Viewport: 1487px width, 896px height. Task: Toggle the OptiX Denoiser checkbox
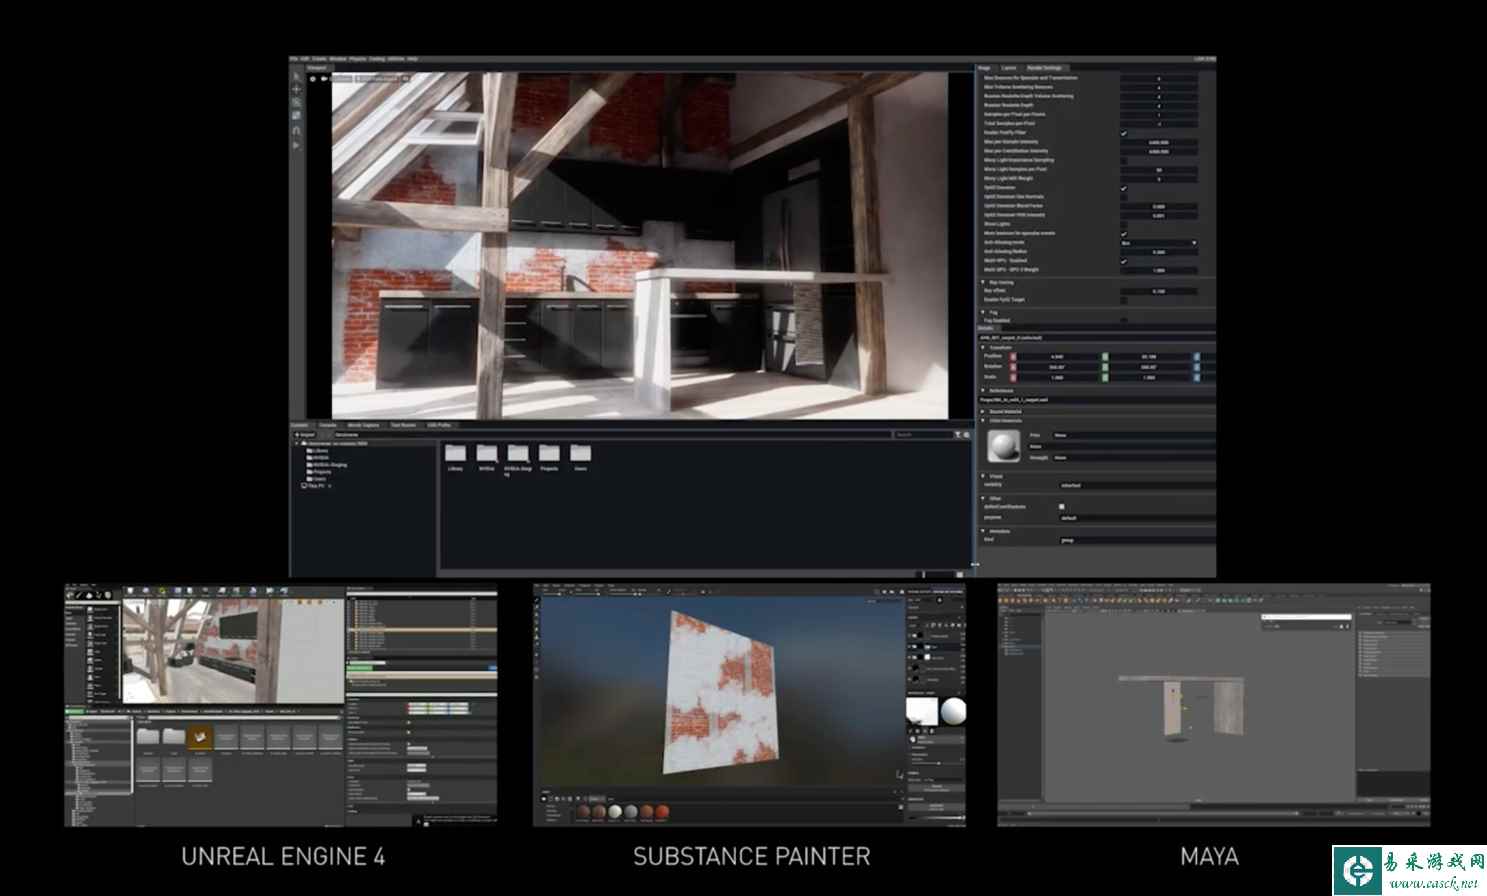[1123, 188]
